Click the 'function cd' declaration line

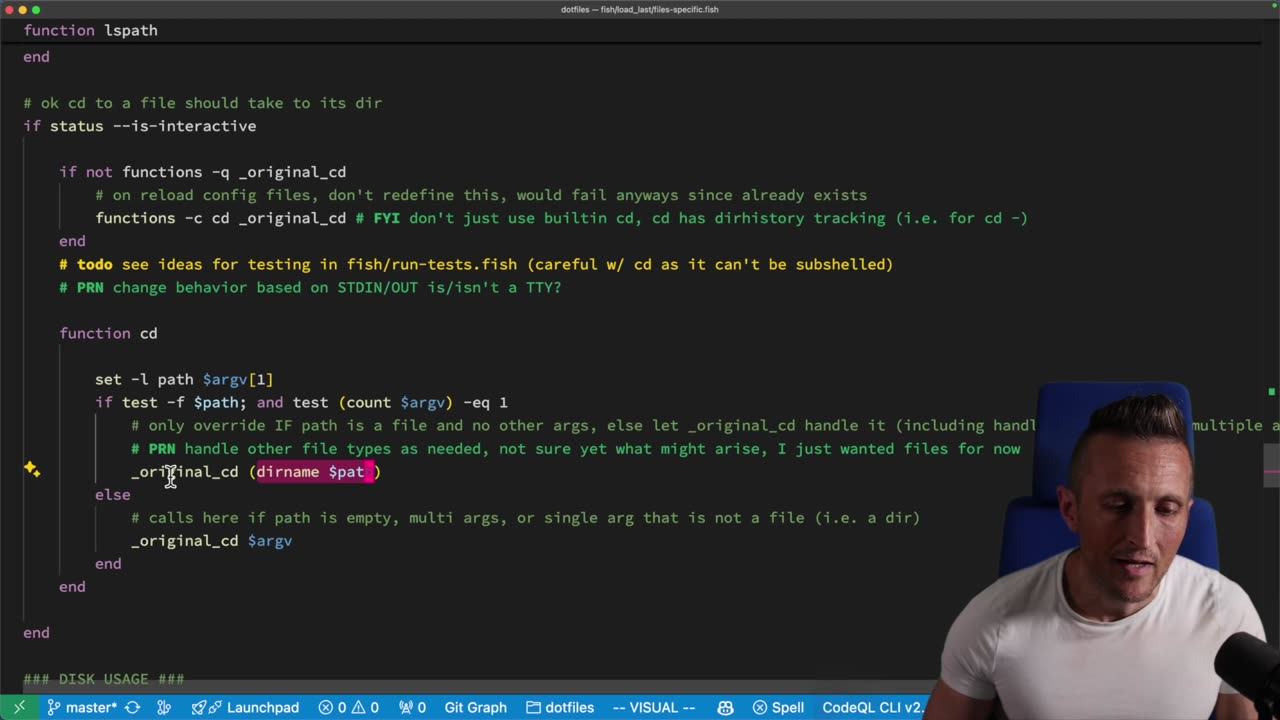[x=108, y=333]
